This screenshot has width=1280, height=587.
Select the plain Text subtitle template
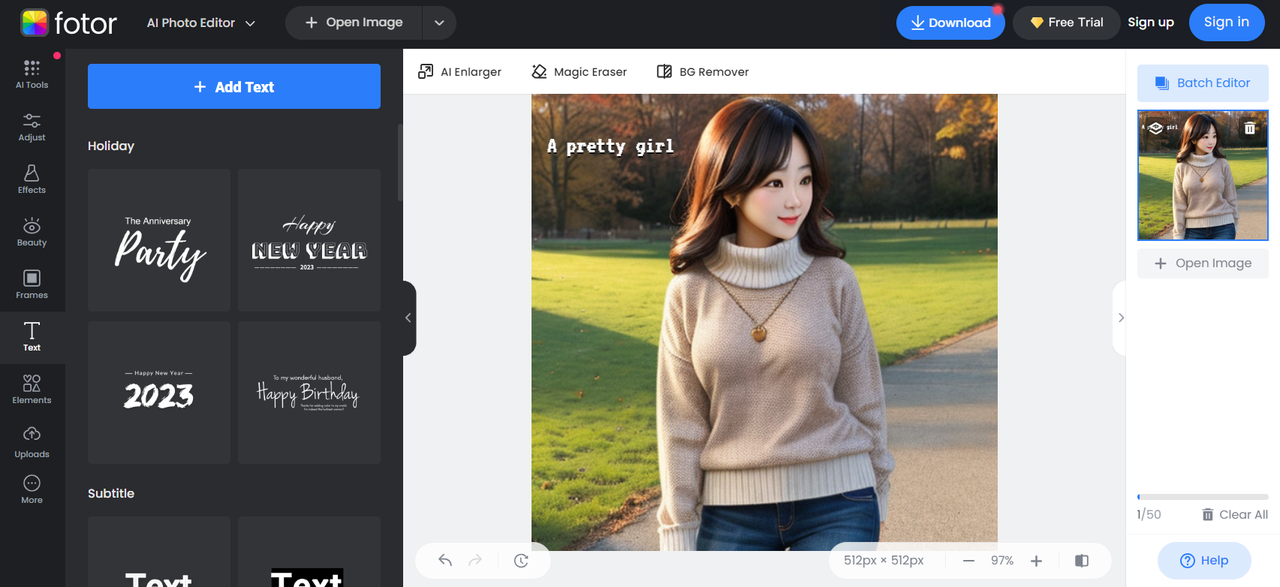pos(159,551)
